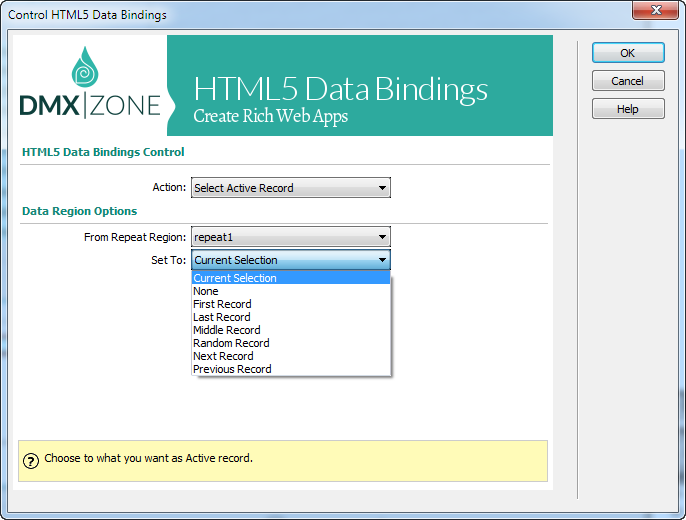The width and height of the screenshot is (686, 520).
Task: Click the OK button
Action: tap(628, 53)
